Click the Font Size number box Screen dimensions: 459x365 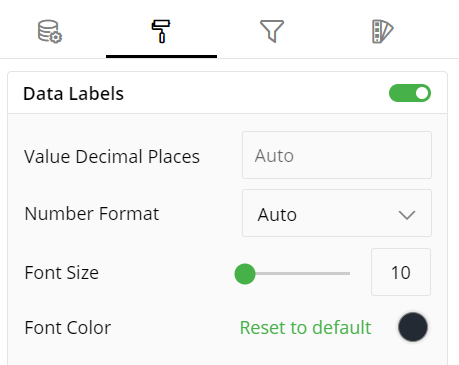tap(401, 272)
